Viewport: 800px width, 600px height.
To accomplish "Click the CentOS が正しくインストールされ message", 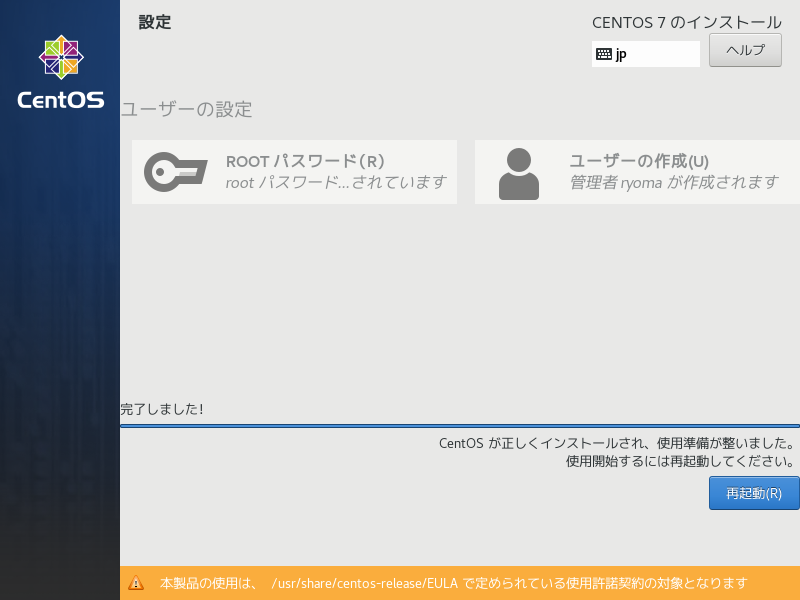I will pos(617,443).
